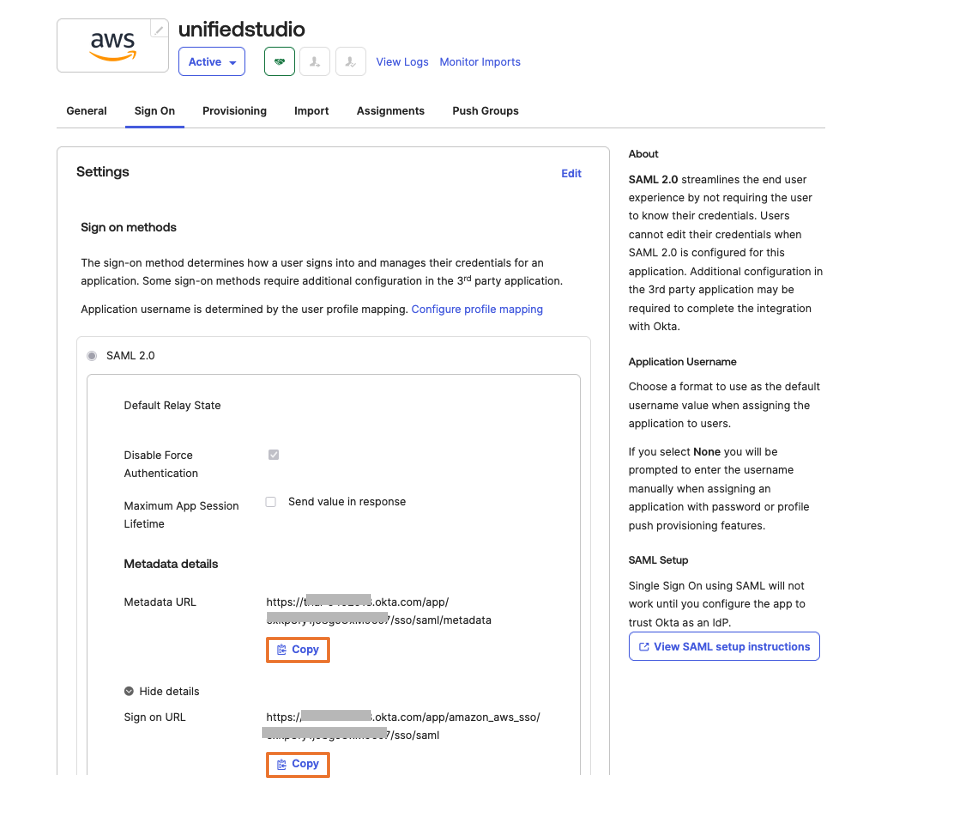975x832 pixels.
Task: Switch to the Provisioning tab
Action: (x=234, y=111)
